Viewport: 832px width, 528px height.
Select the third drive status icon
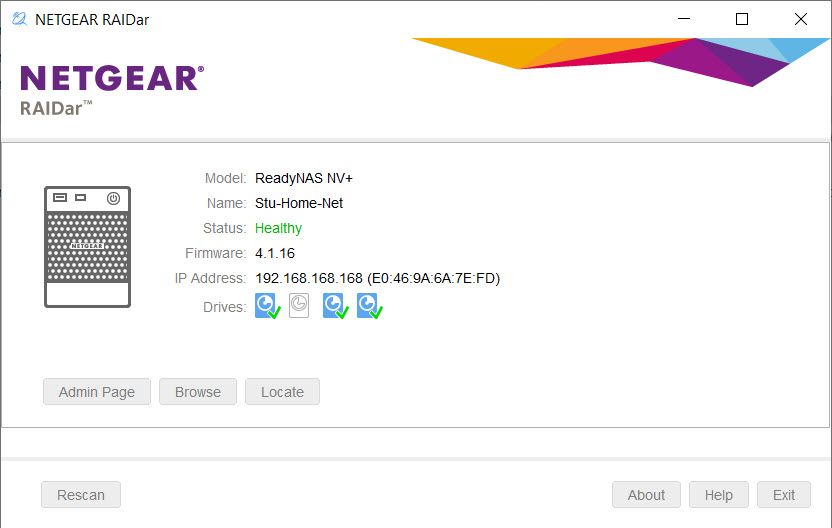click(335, 306)
